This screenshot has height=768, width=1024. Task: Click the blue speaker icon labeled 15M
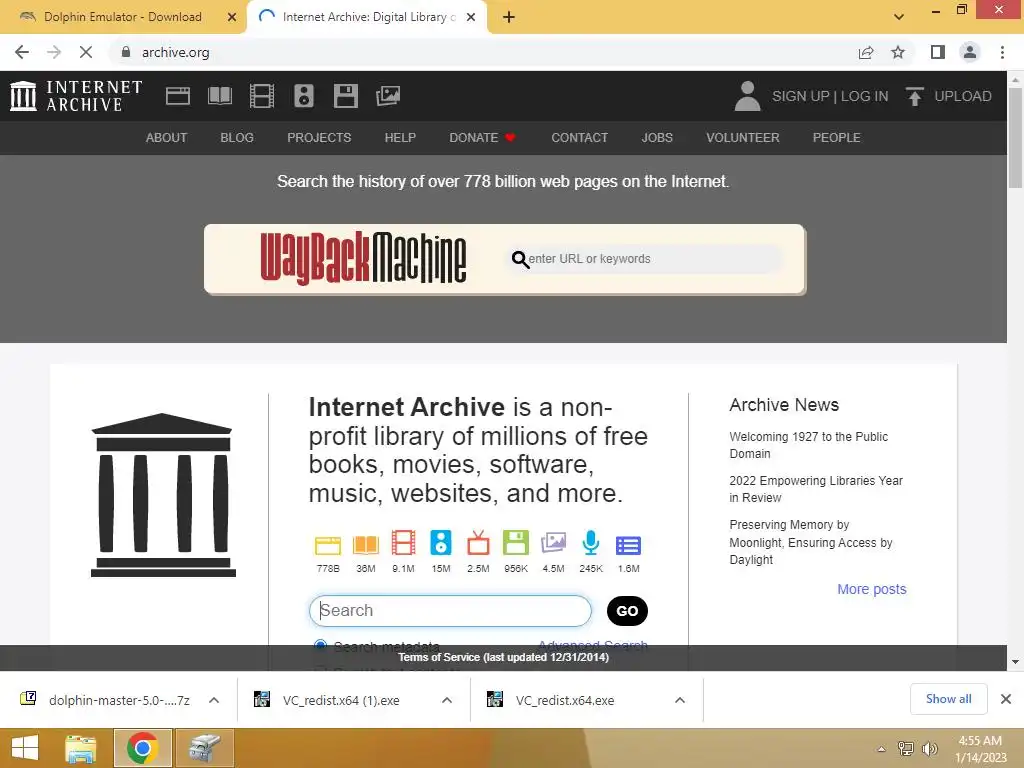pyautogui.click(x=441, y=543)
